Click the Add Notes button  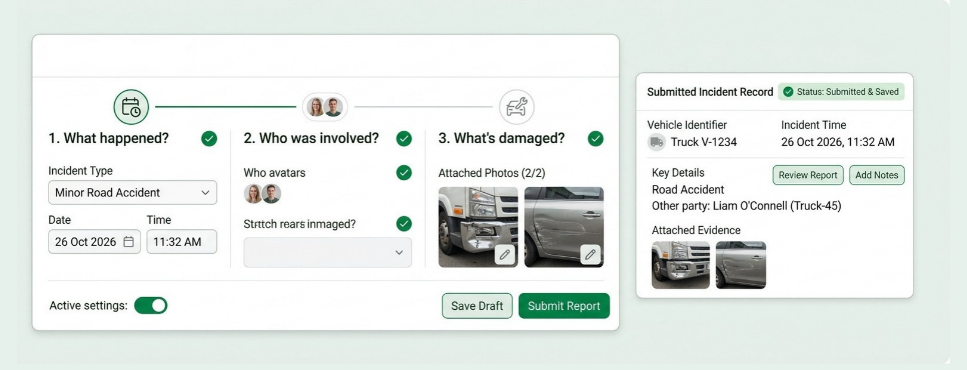click(x=877, y=175)
